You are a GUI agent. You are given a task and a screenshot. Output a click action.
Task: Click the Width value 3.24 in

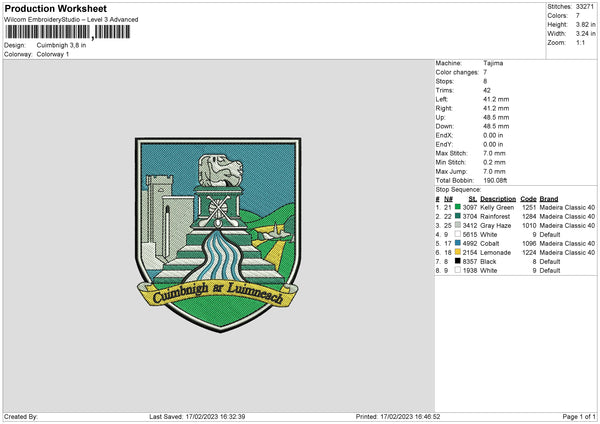tap(585, 34)
